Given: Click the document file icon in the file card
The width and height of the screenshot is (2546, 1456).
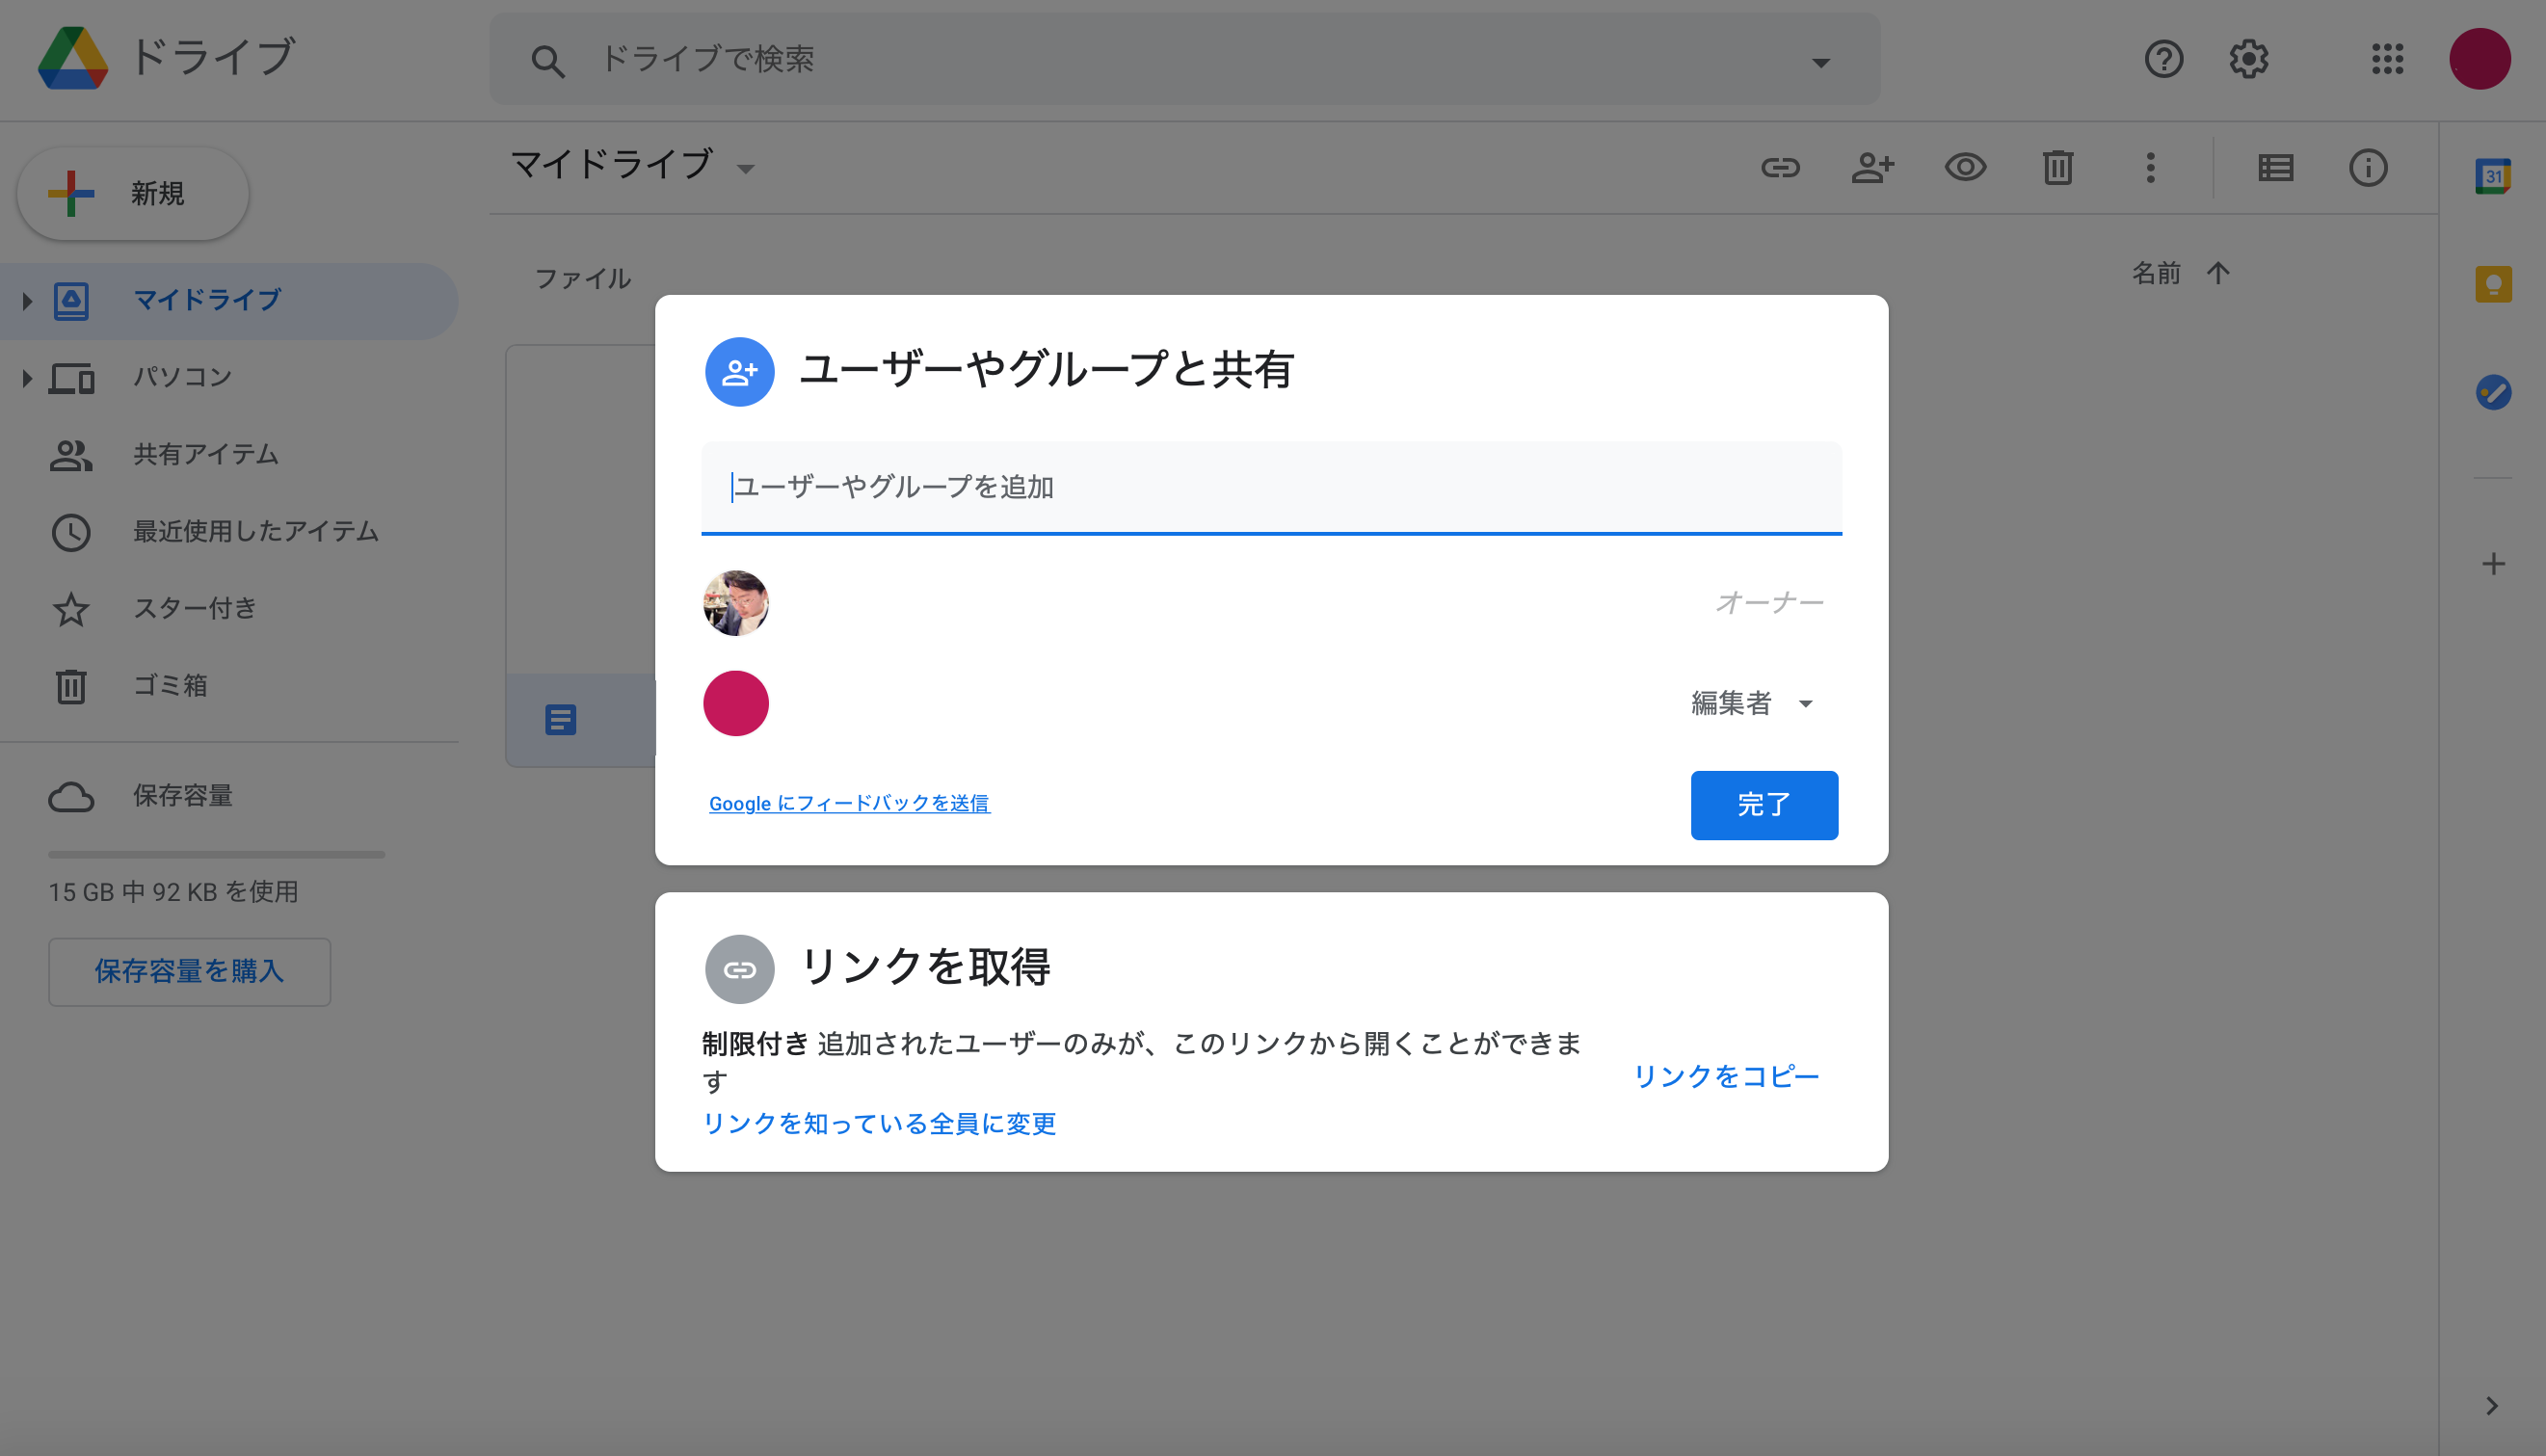Looking at the screenshot, I should pos(561,720).
